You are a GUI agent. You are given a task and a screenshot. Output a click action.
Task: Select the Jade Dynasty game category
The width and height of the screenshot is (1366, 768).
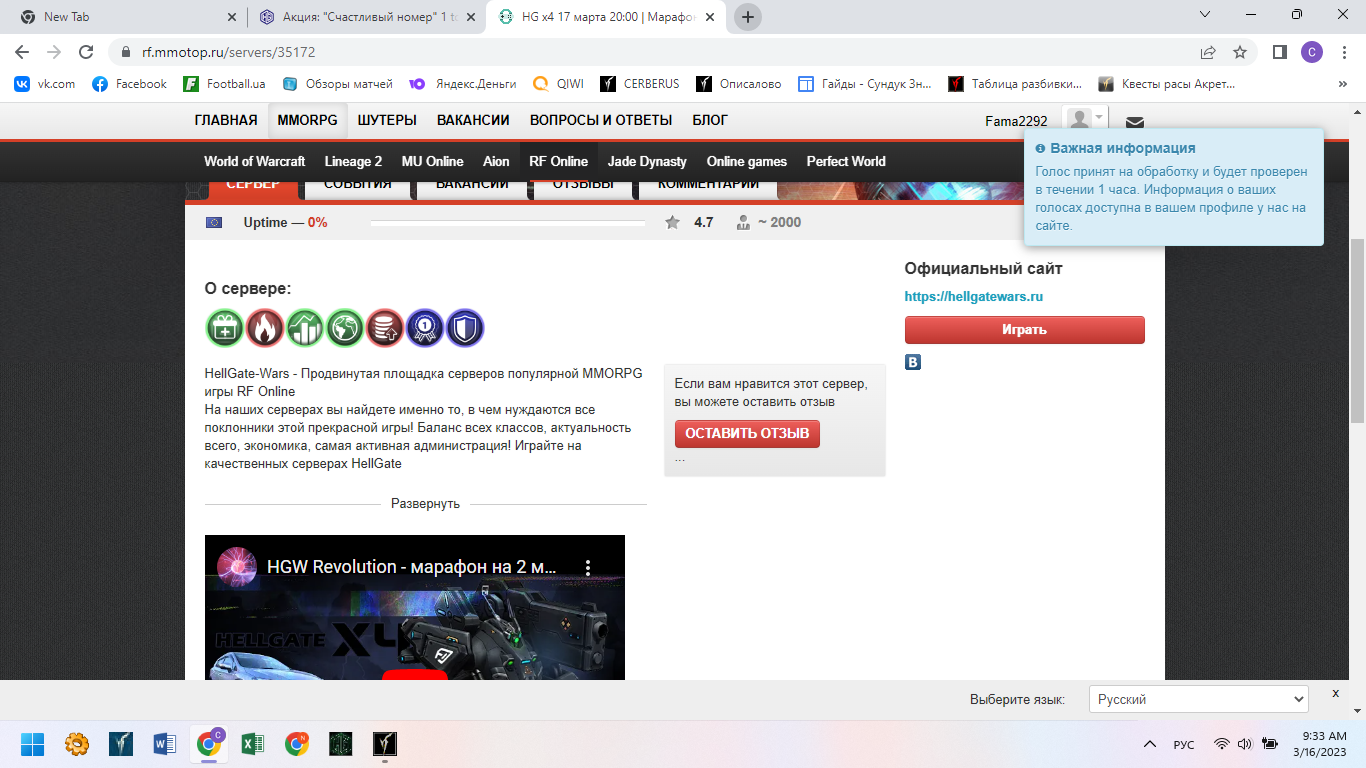[x=647, y=161]
